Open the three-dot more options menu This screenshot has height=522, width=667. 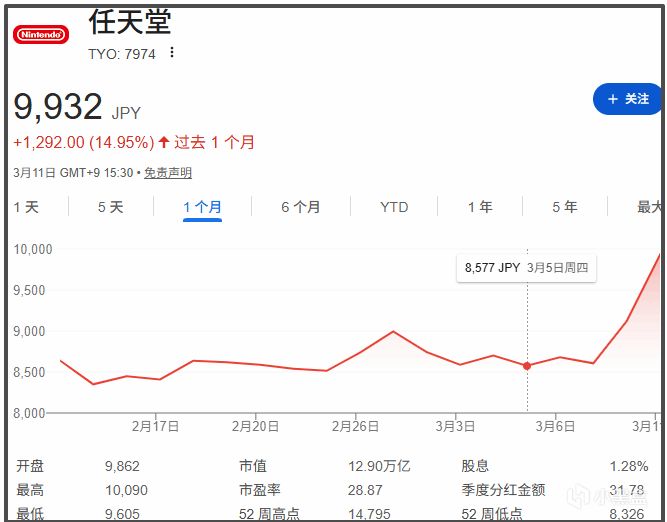click(x=172, y=52)
